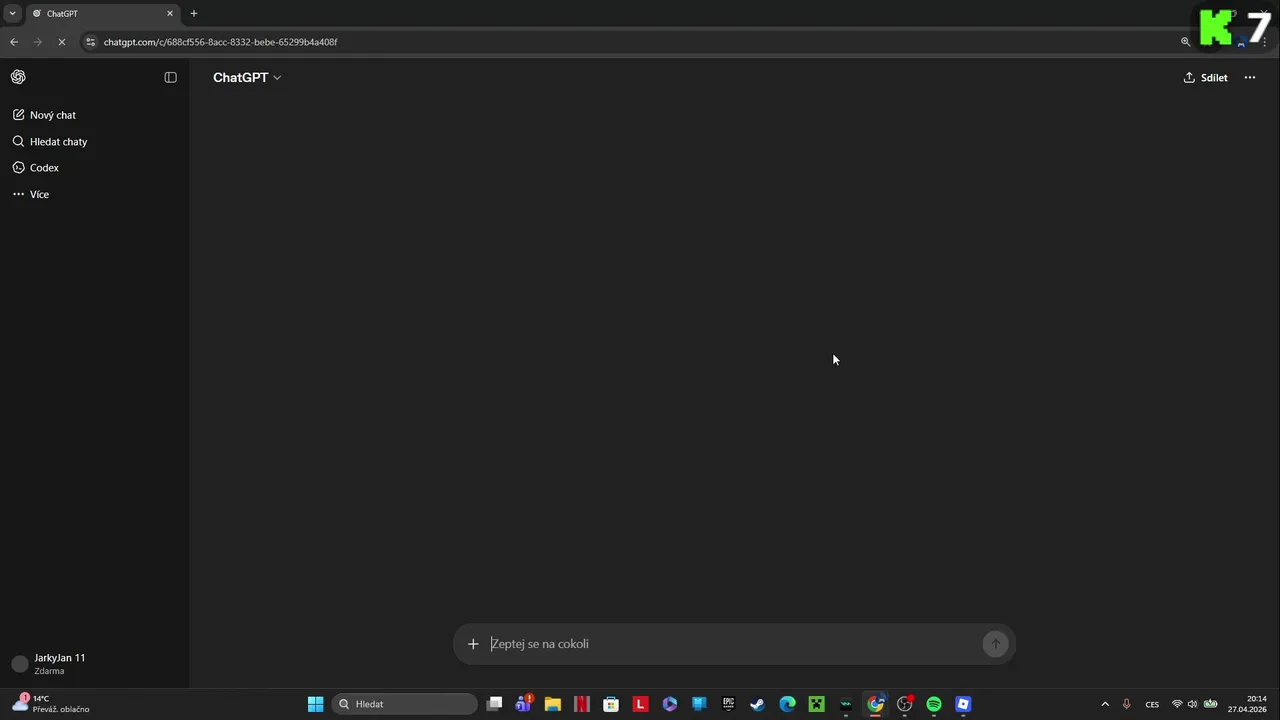Open Roblox from the taskbar

coord(963,704)
